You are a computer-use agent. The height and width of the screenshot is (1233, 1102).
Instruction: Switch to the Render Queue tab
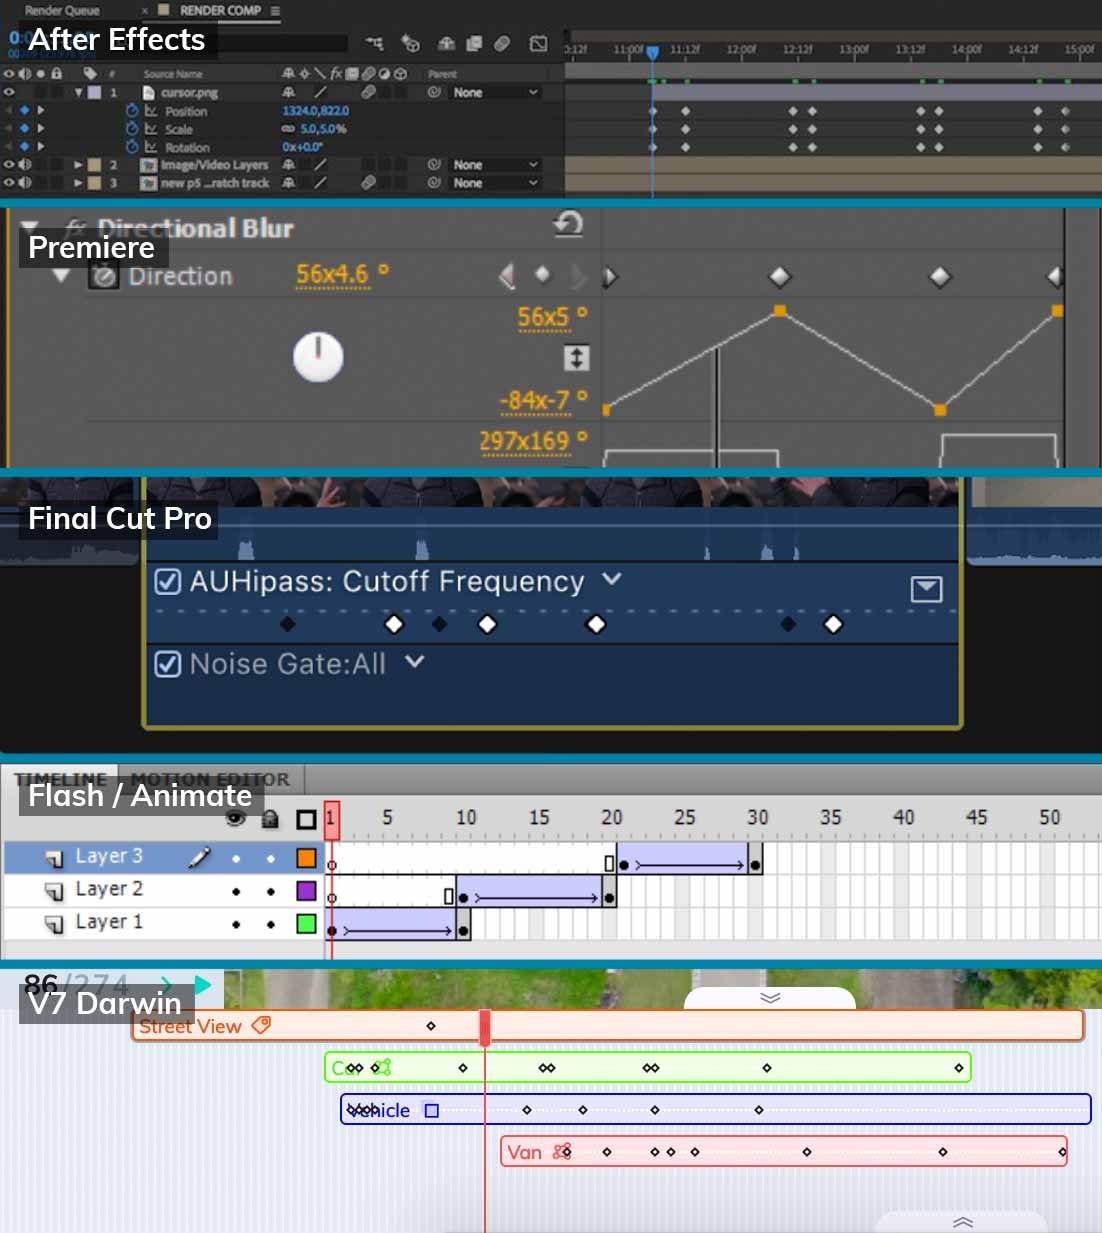(62, 10)
